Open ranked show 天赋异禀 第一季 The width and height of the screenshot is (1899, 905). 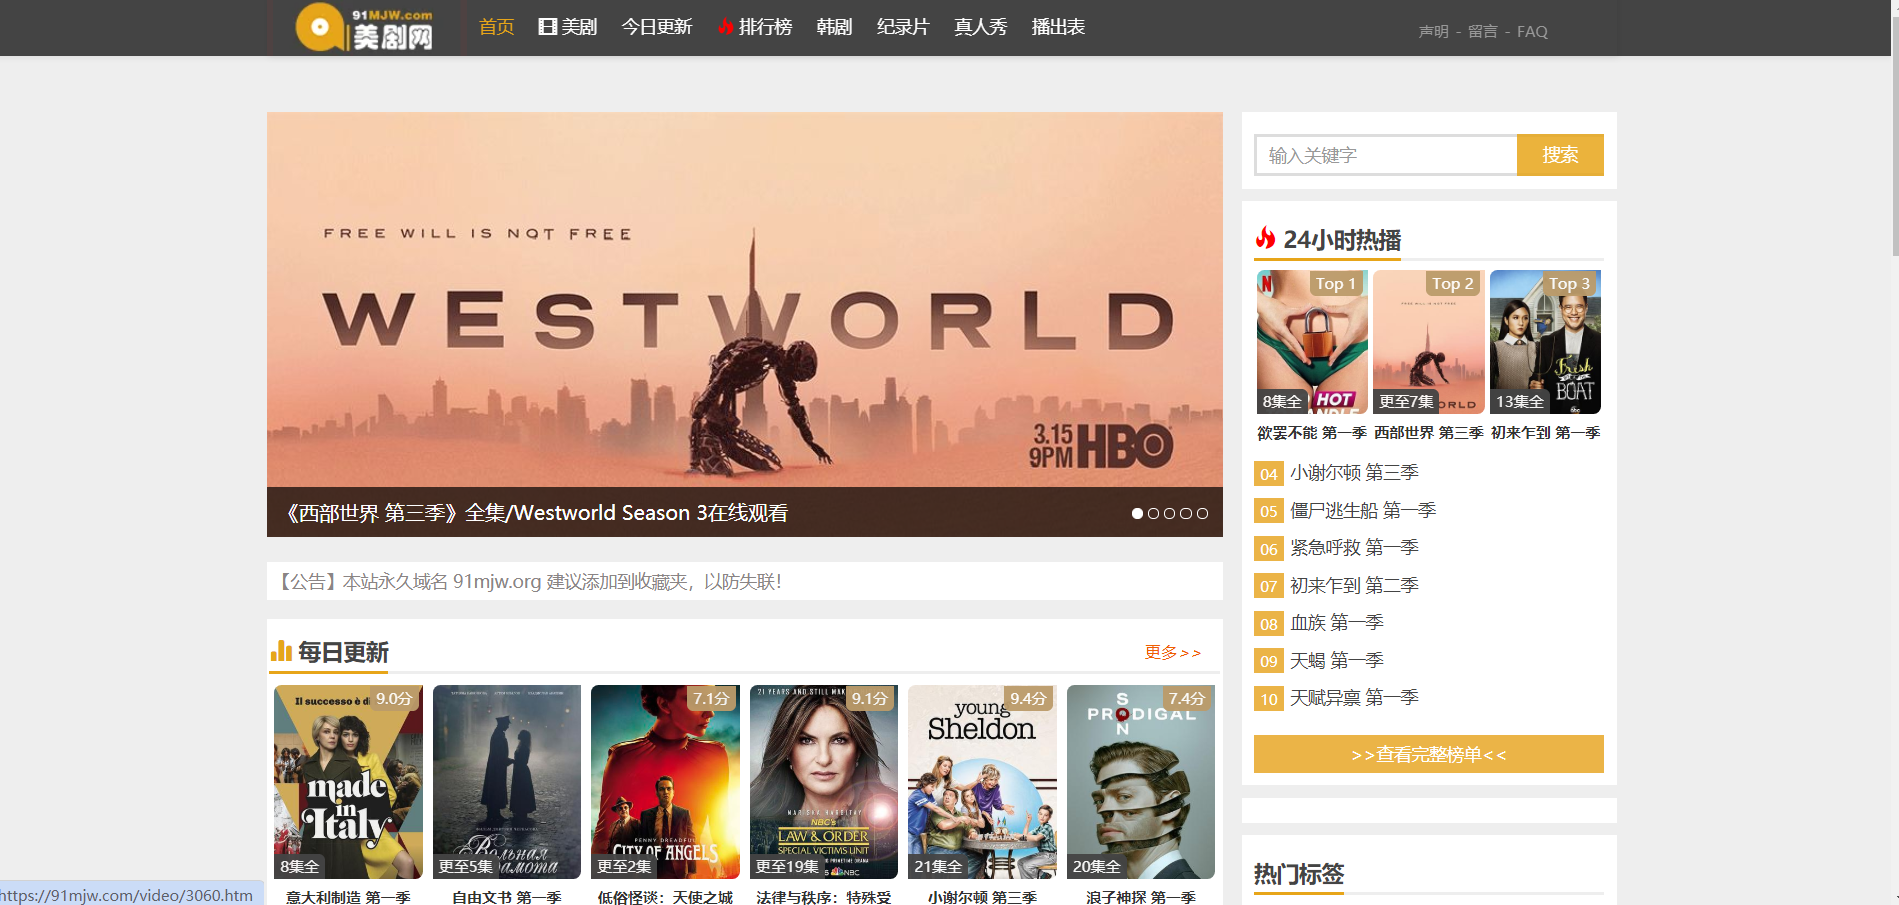(x=1354, y=697)
